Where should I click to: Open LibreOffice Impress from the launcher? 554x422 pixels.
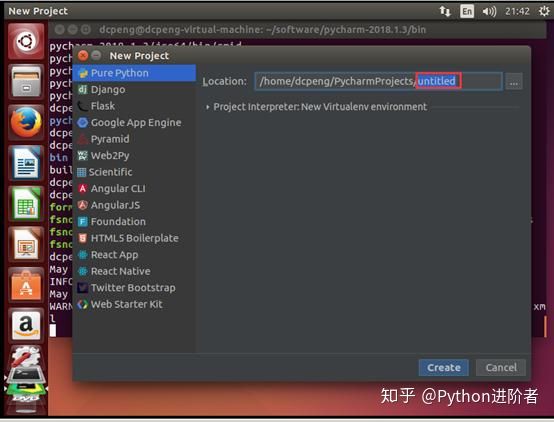pos(26,245)
